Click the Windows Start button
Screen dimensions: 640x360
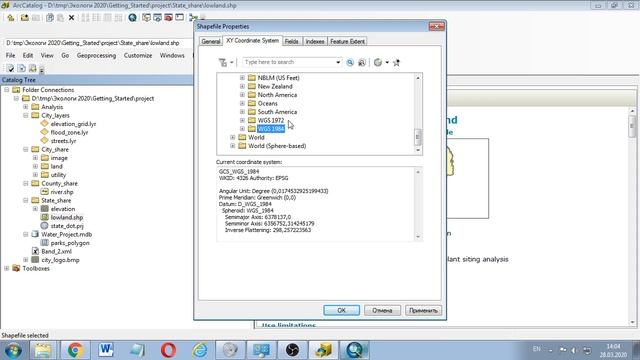(x=13, y=350)
